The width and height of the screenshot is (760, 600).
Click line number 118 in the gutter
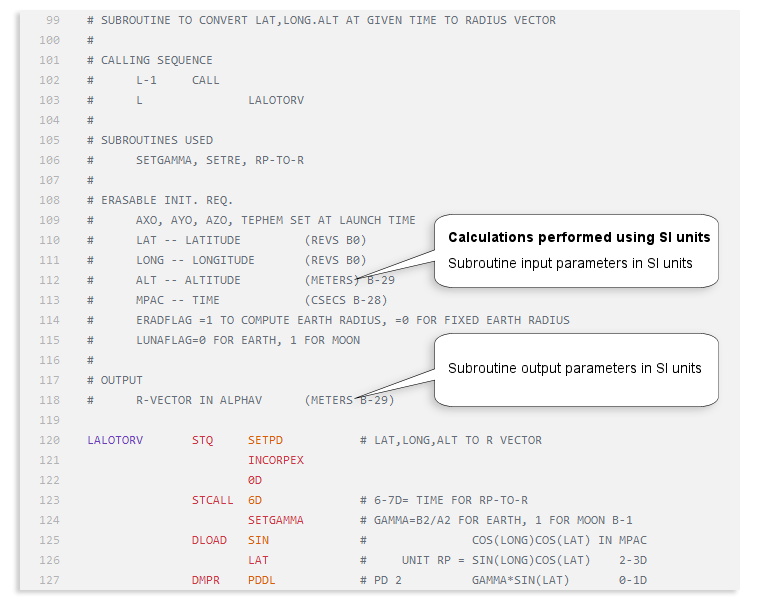49,400
